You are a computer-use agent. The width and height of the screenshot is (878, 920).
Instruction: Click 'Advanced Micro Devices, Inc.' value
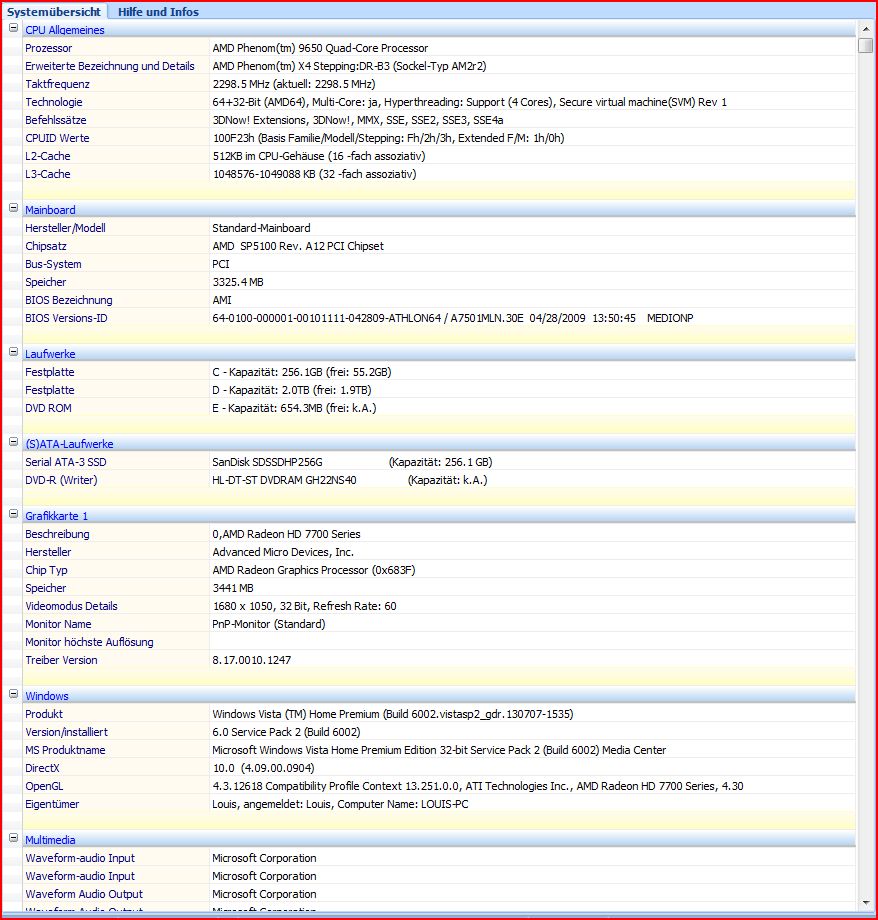[x=283, y=552]
